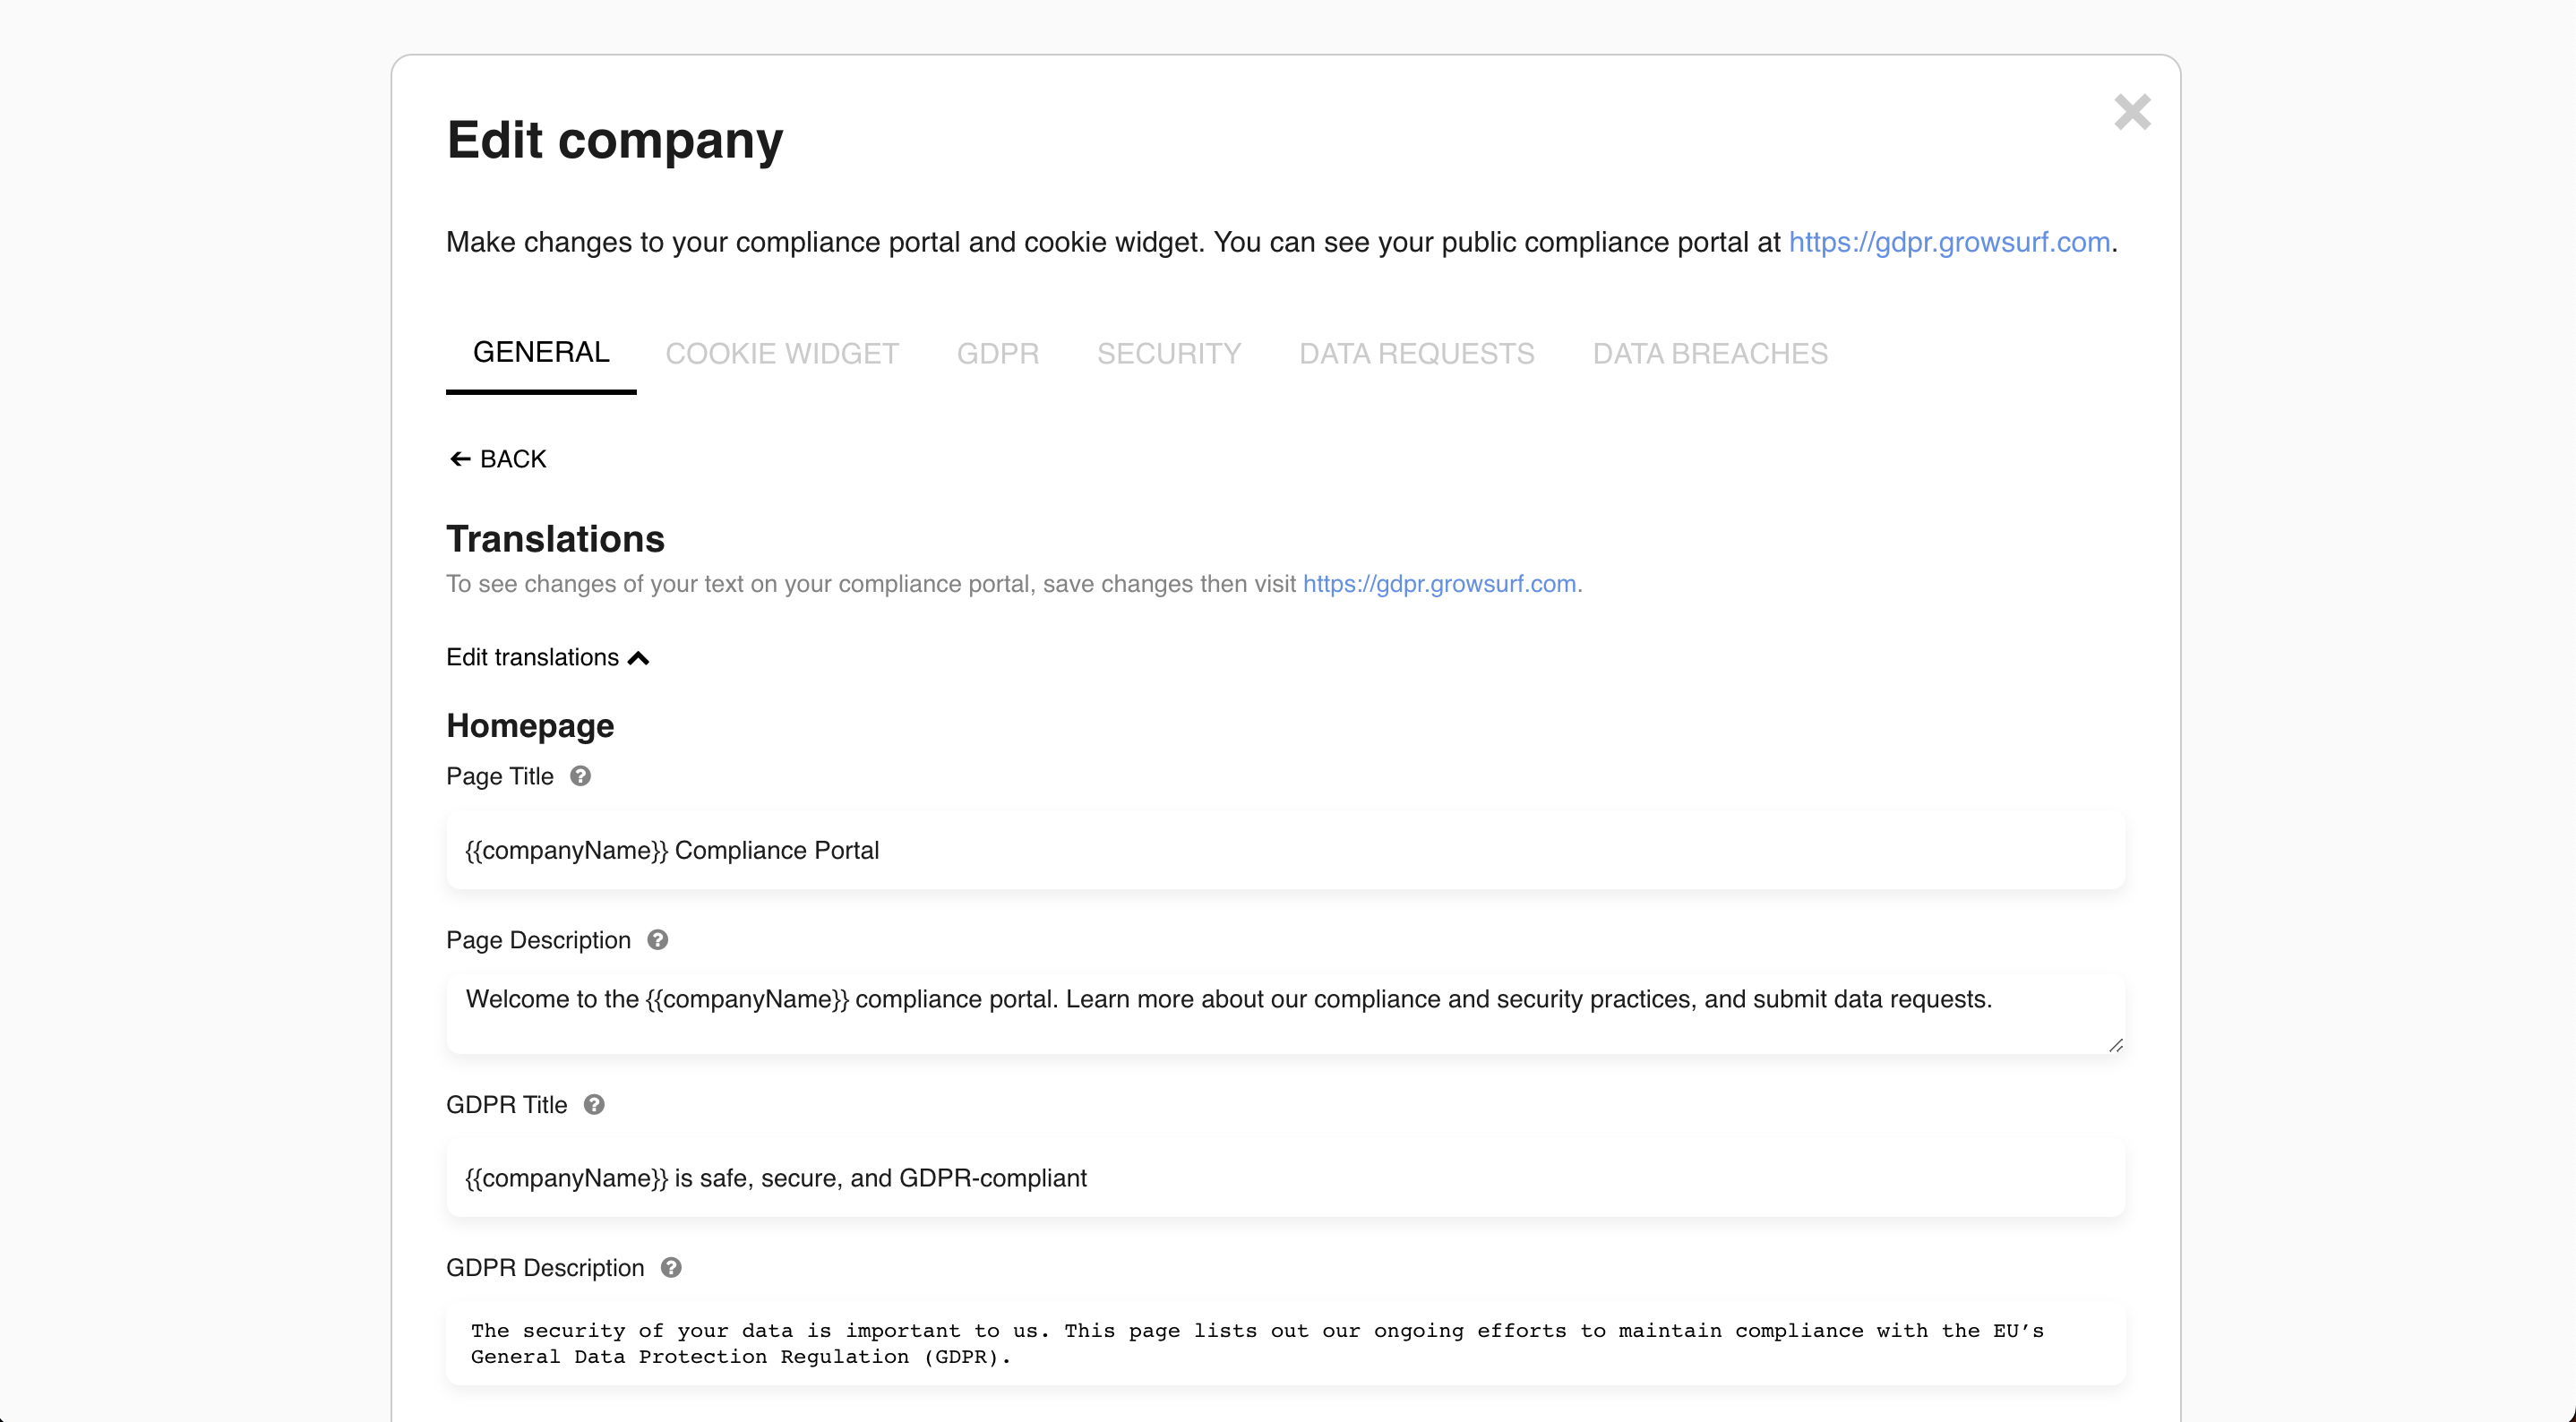
Task: Open the GDPR tab
Action: (997, 353)
